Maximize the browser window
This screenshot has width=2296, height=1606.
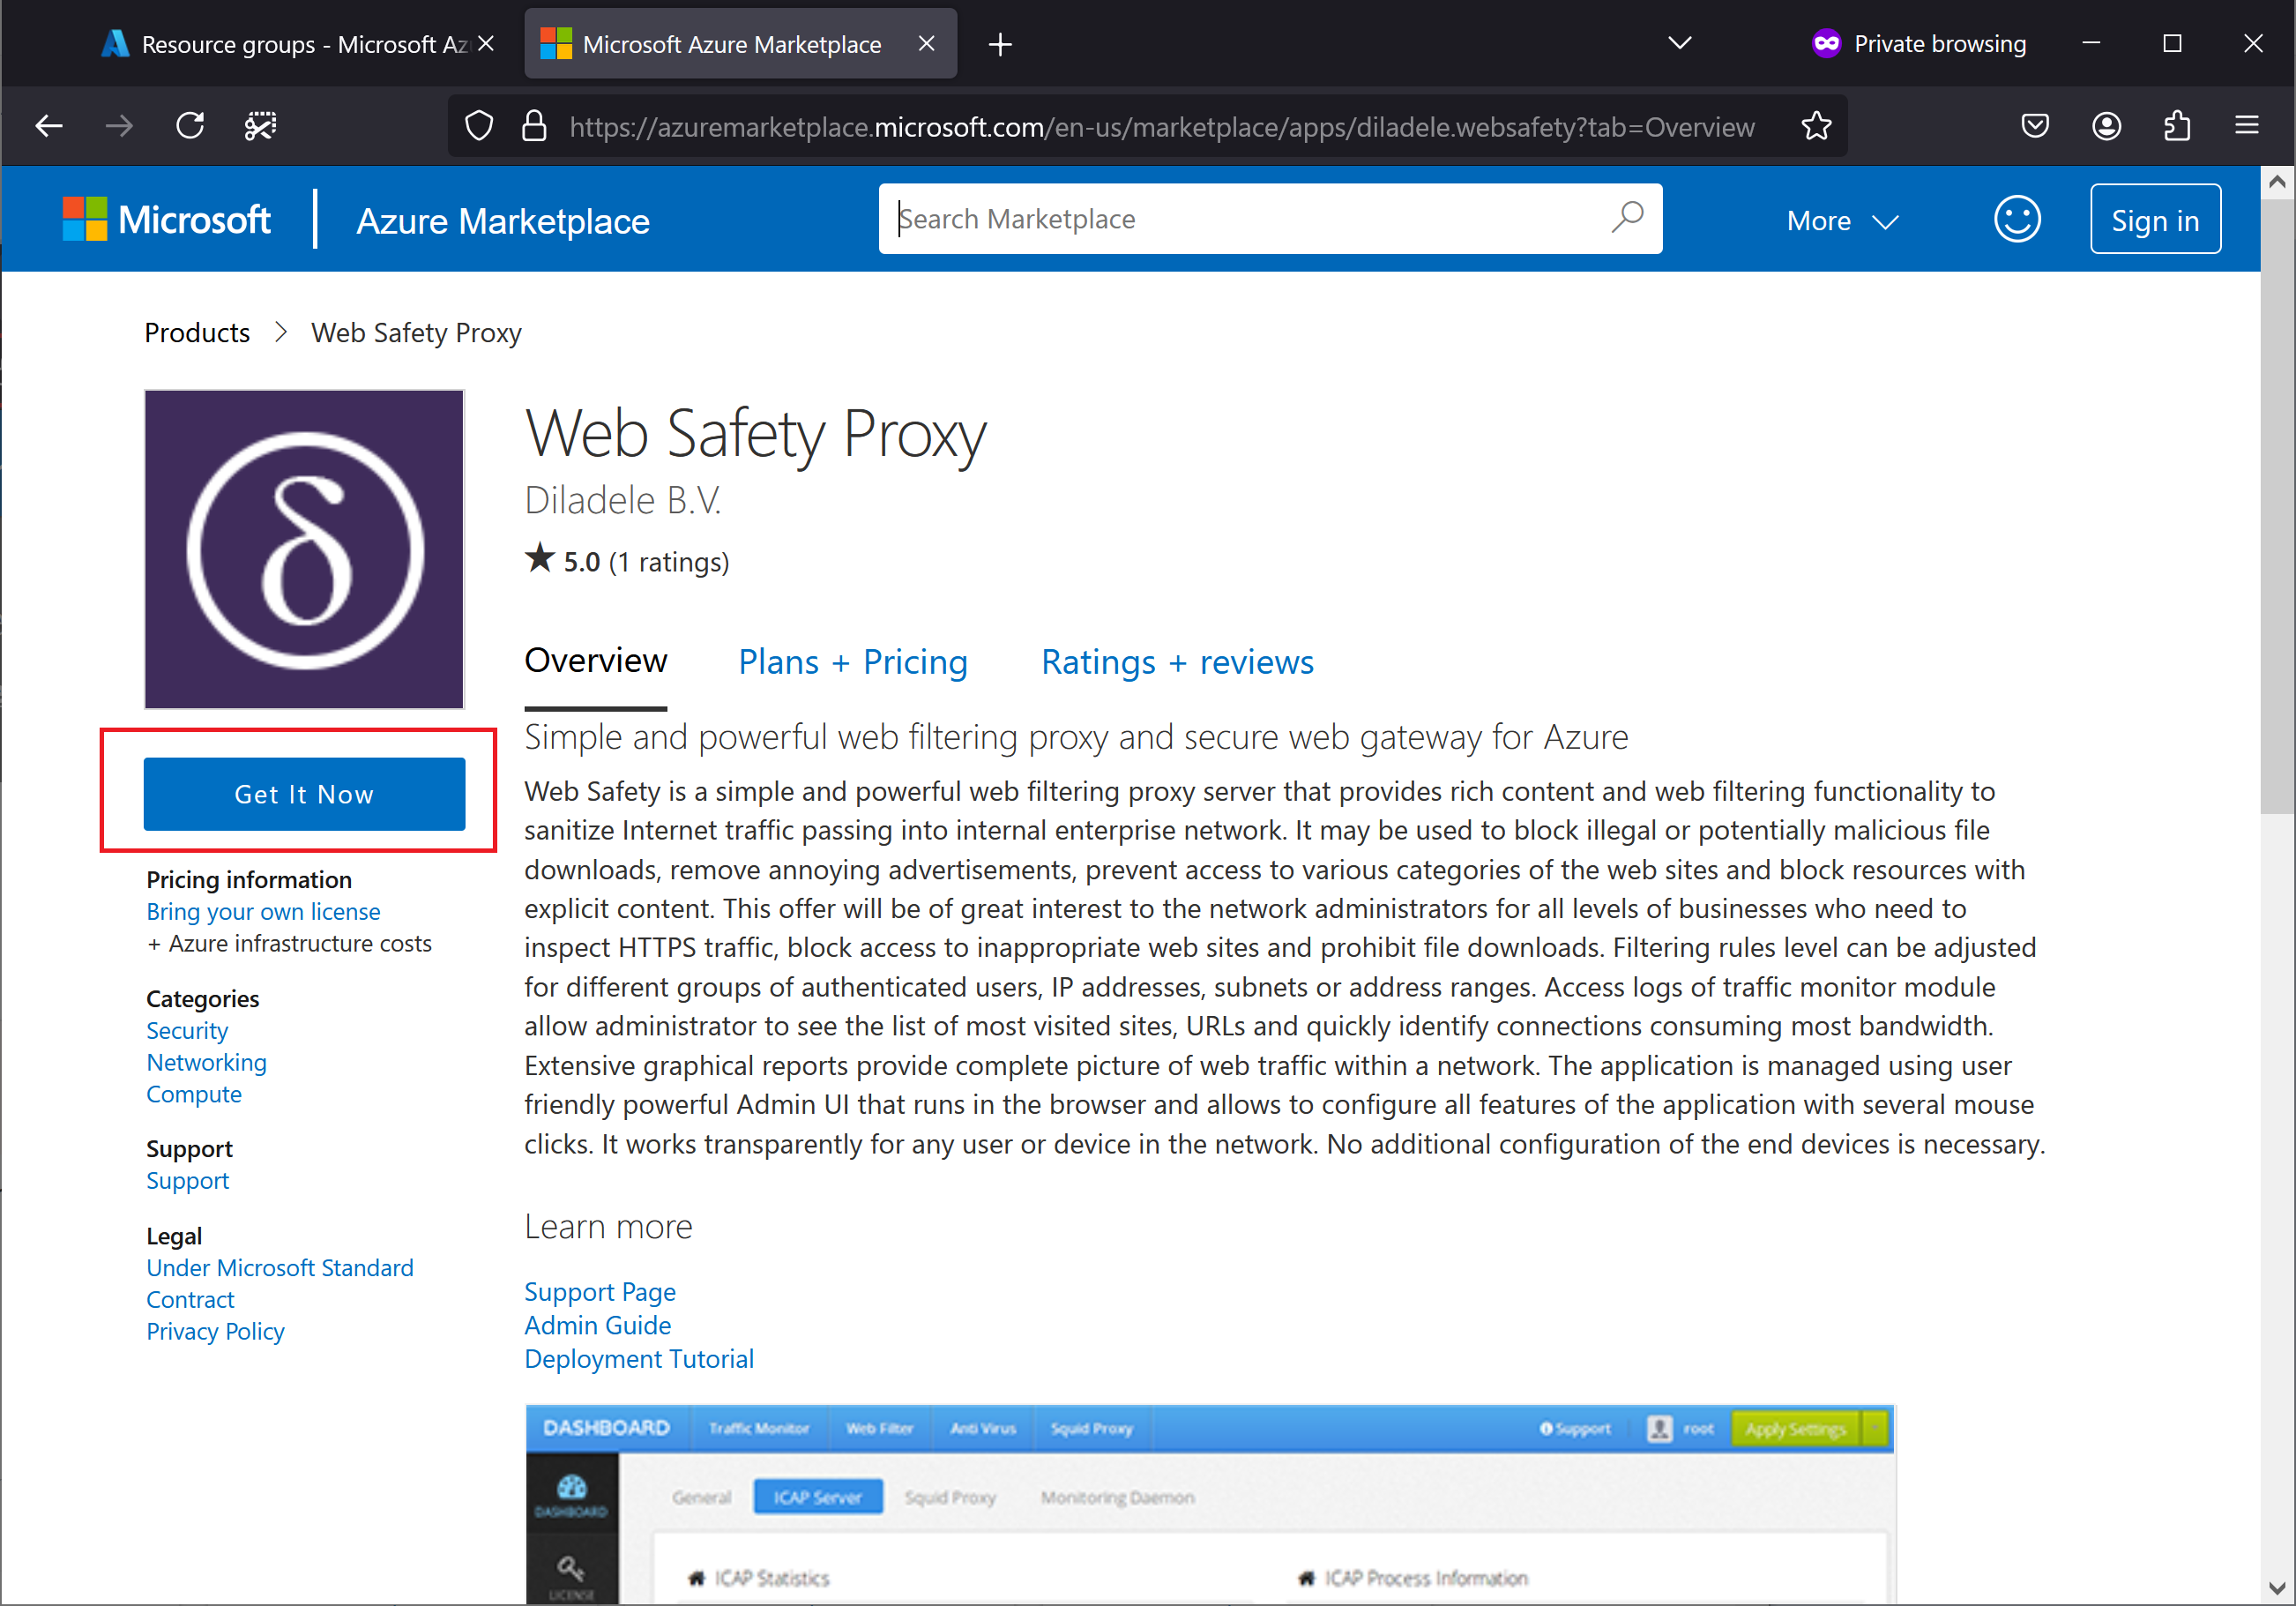2172,43
